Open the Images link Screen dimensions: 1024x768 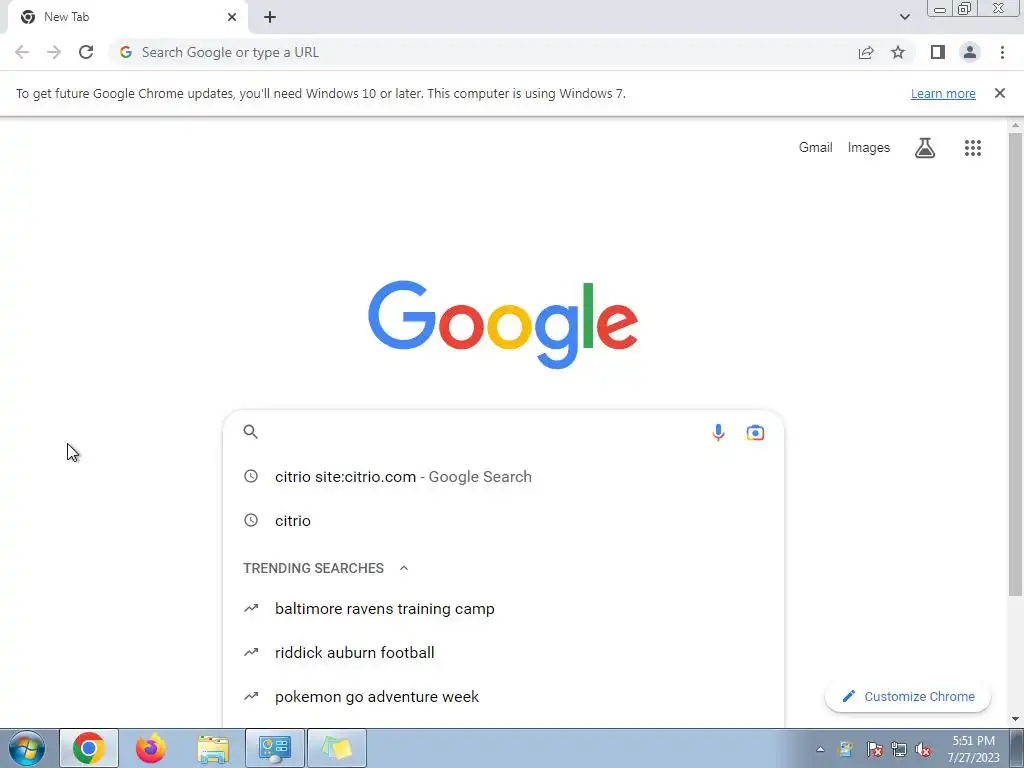pyautogui.click(x=869, y=148)
